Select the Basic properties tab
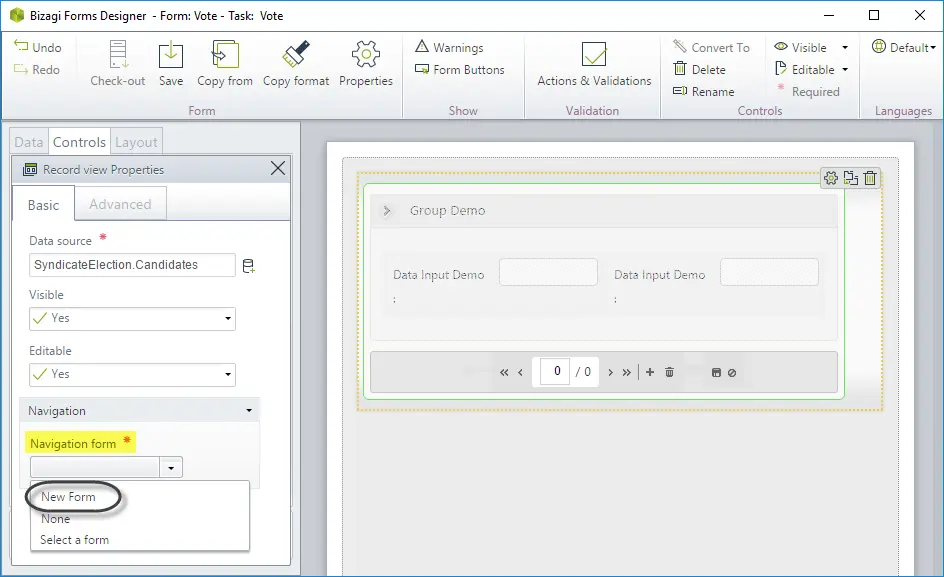Viewport: 944px width, 577px height. tap(43, 205)
